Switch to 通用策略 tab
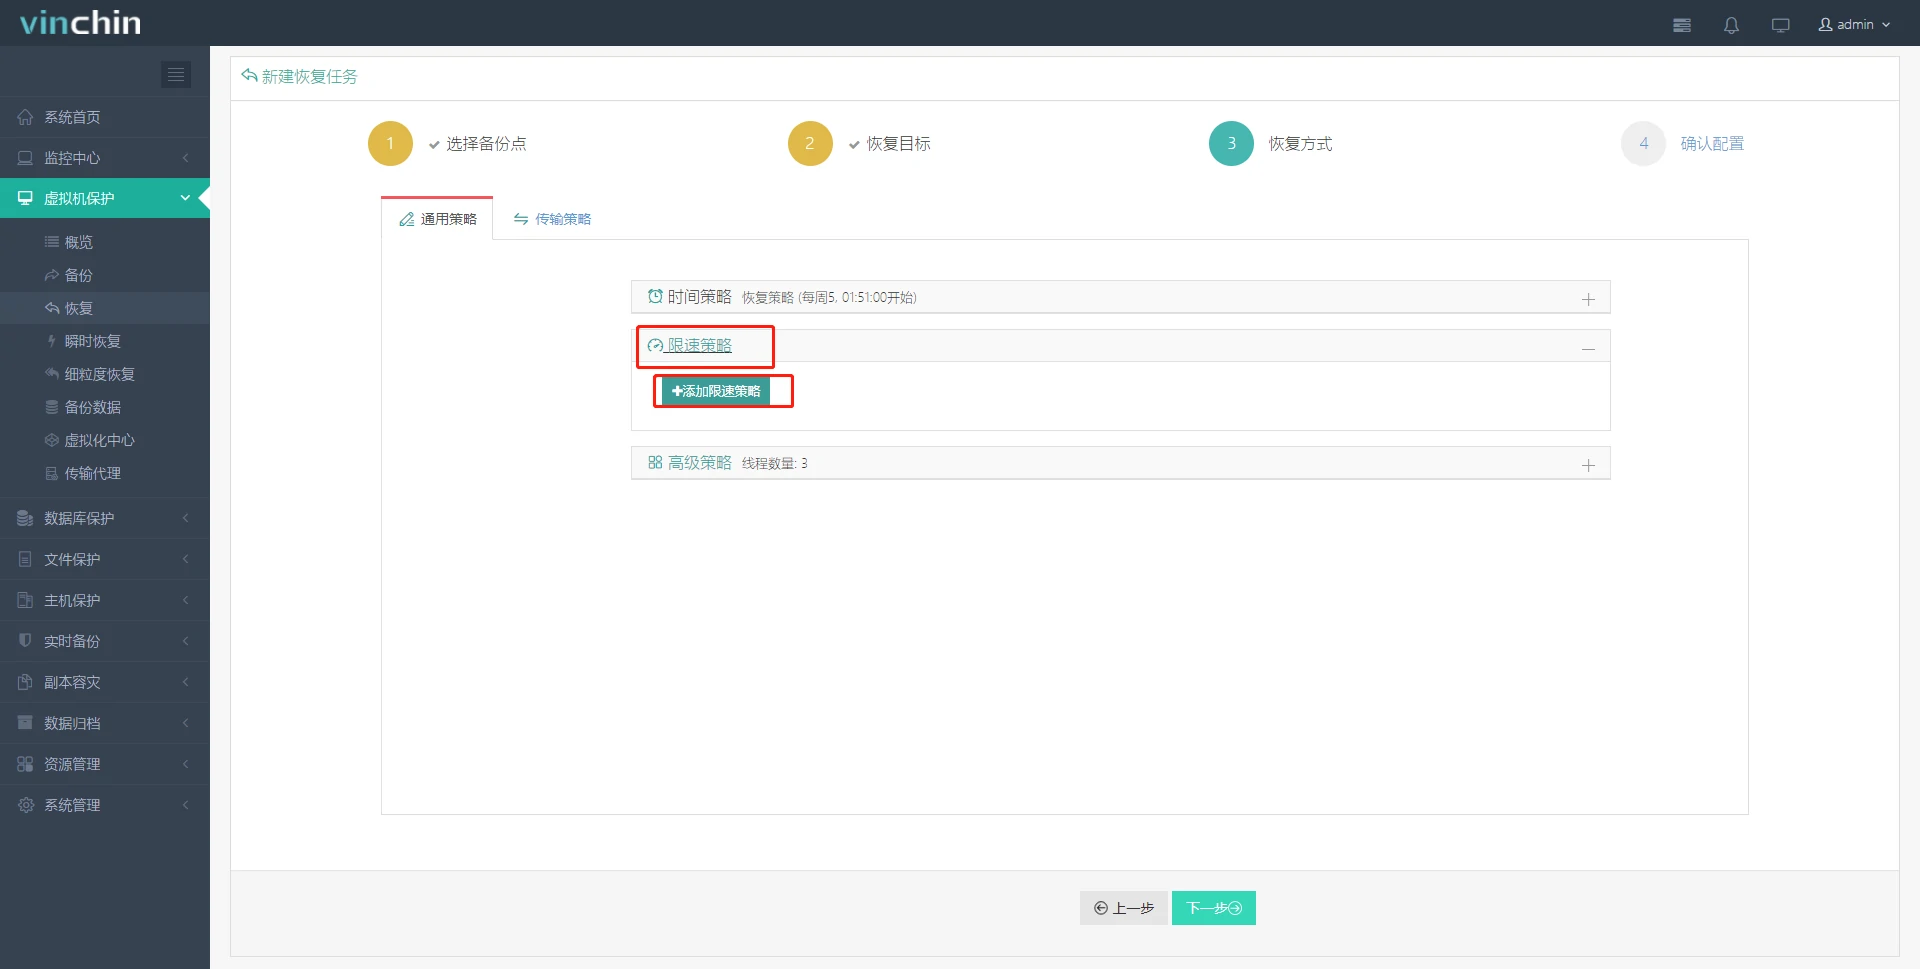The height and width of the screenshot is (969, 1920). point(438,219)
